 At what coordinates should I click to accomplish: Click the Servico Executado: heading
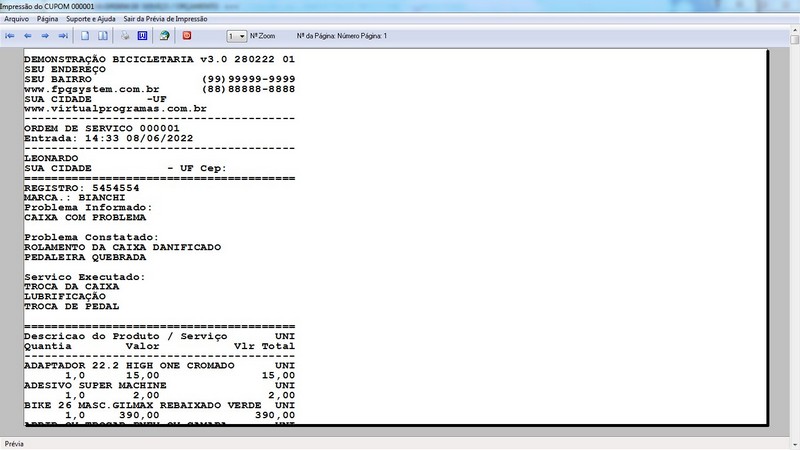pyautogui.click(x=85, y=277)
